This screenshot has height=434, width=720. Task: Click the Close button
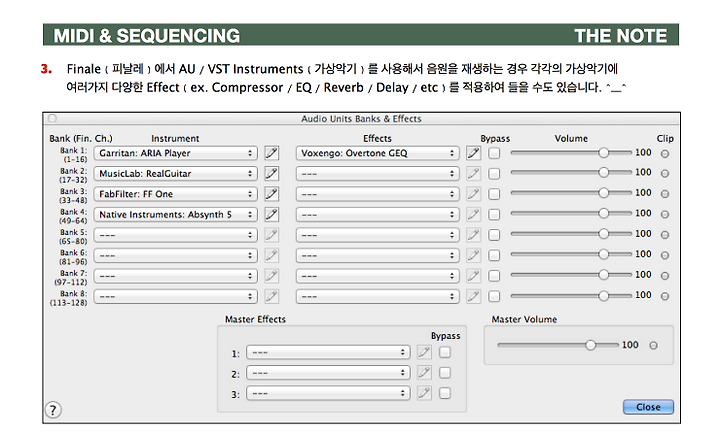tap(648, 407)
